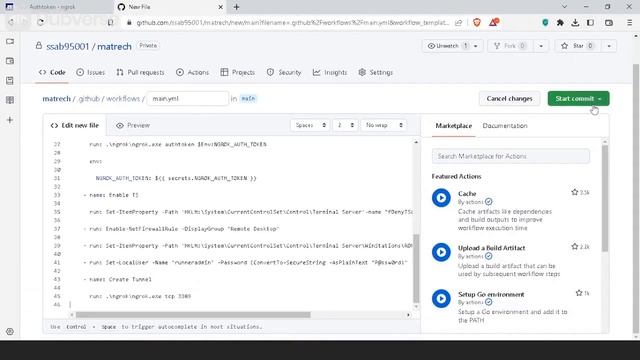Viewport: 640px width, 360px height.
Task: Click the matrech breadcrumb link
Action: point(56,99)
